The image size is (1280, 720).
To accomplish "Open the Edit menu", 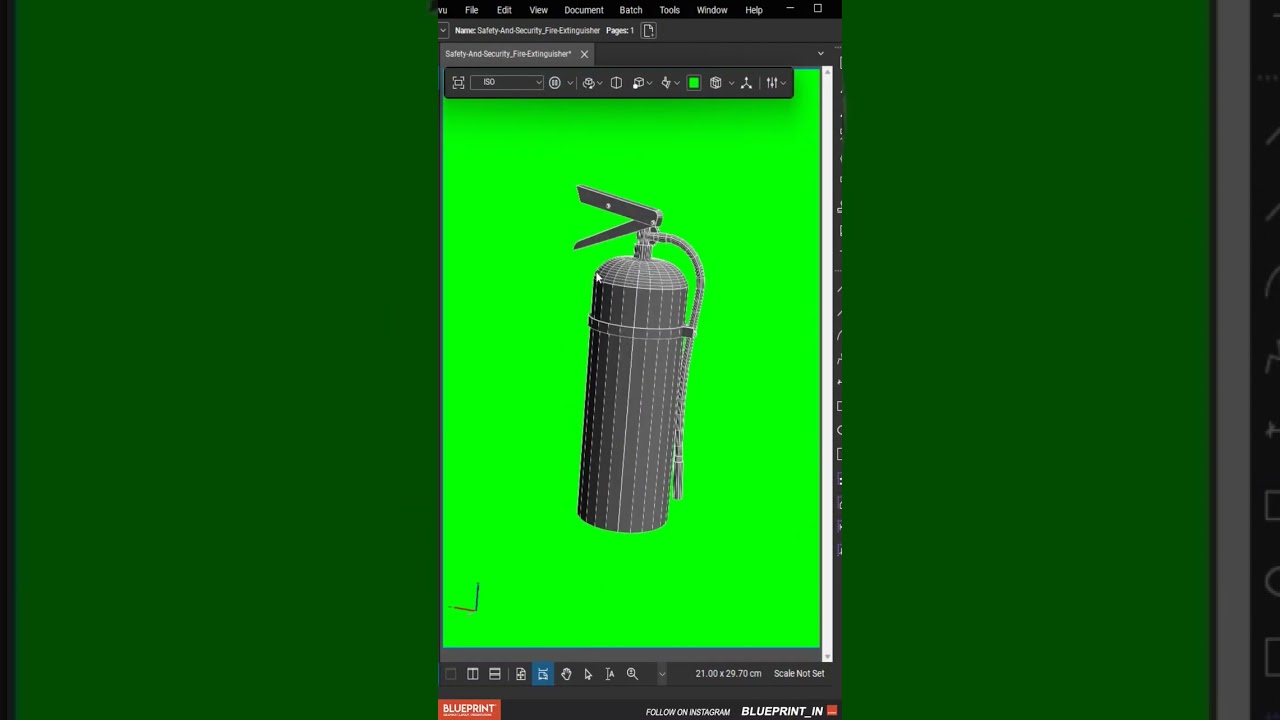I will click(x=504, y=10).
